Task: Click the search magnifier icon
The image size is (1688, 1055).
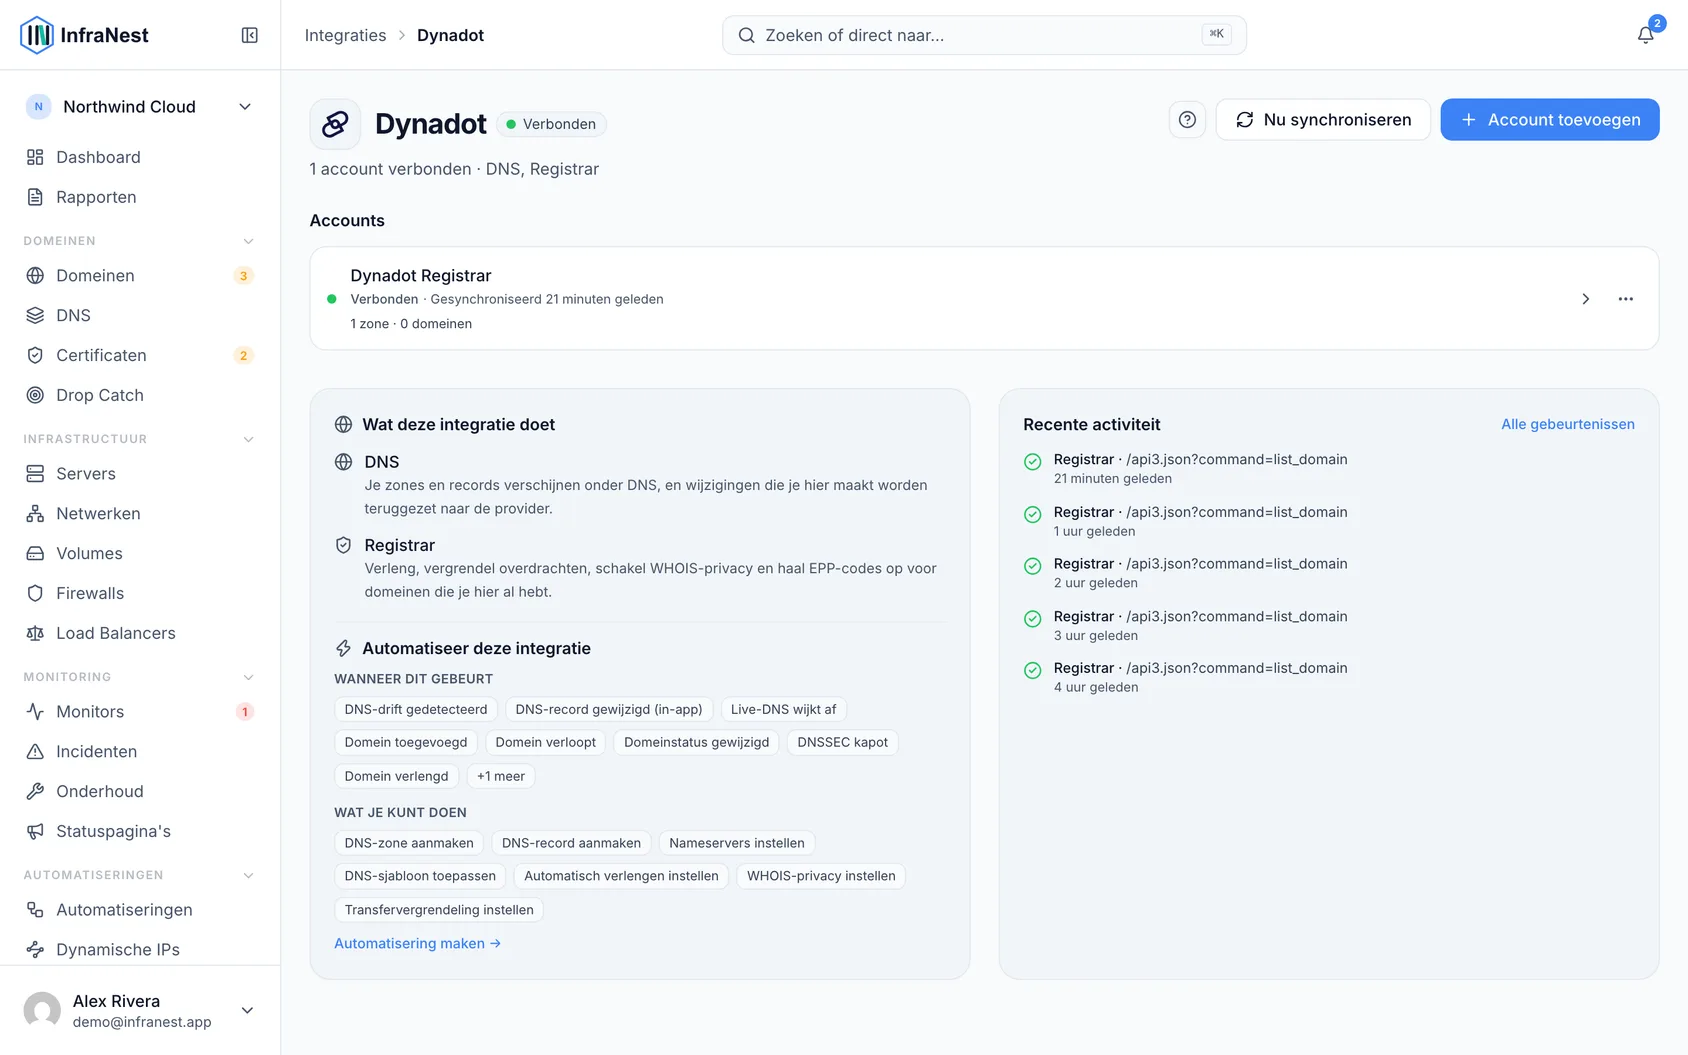Action: [746, 35]
